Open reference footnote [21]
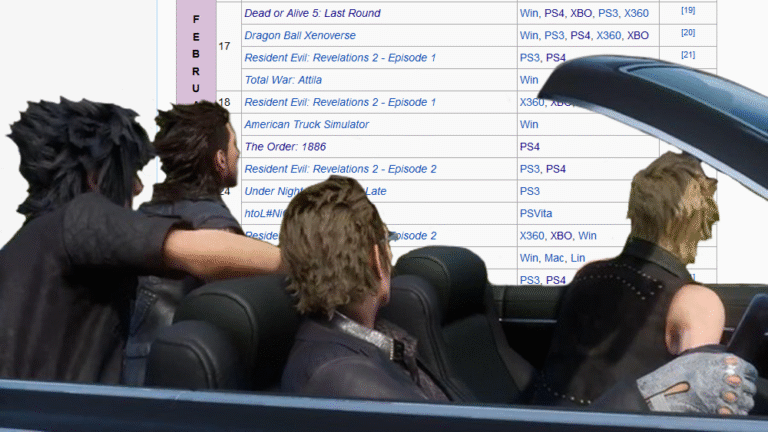Screen dimensions: 768x432 tap(688, 55)
